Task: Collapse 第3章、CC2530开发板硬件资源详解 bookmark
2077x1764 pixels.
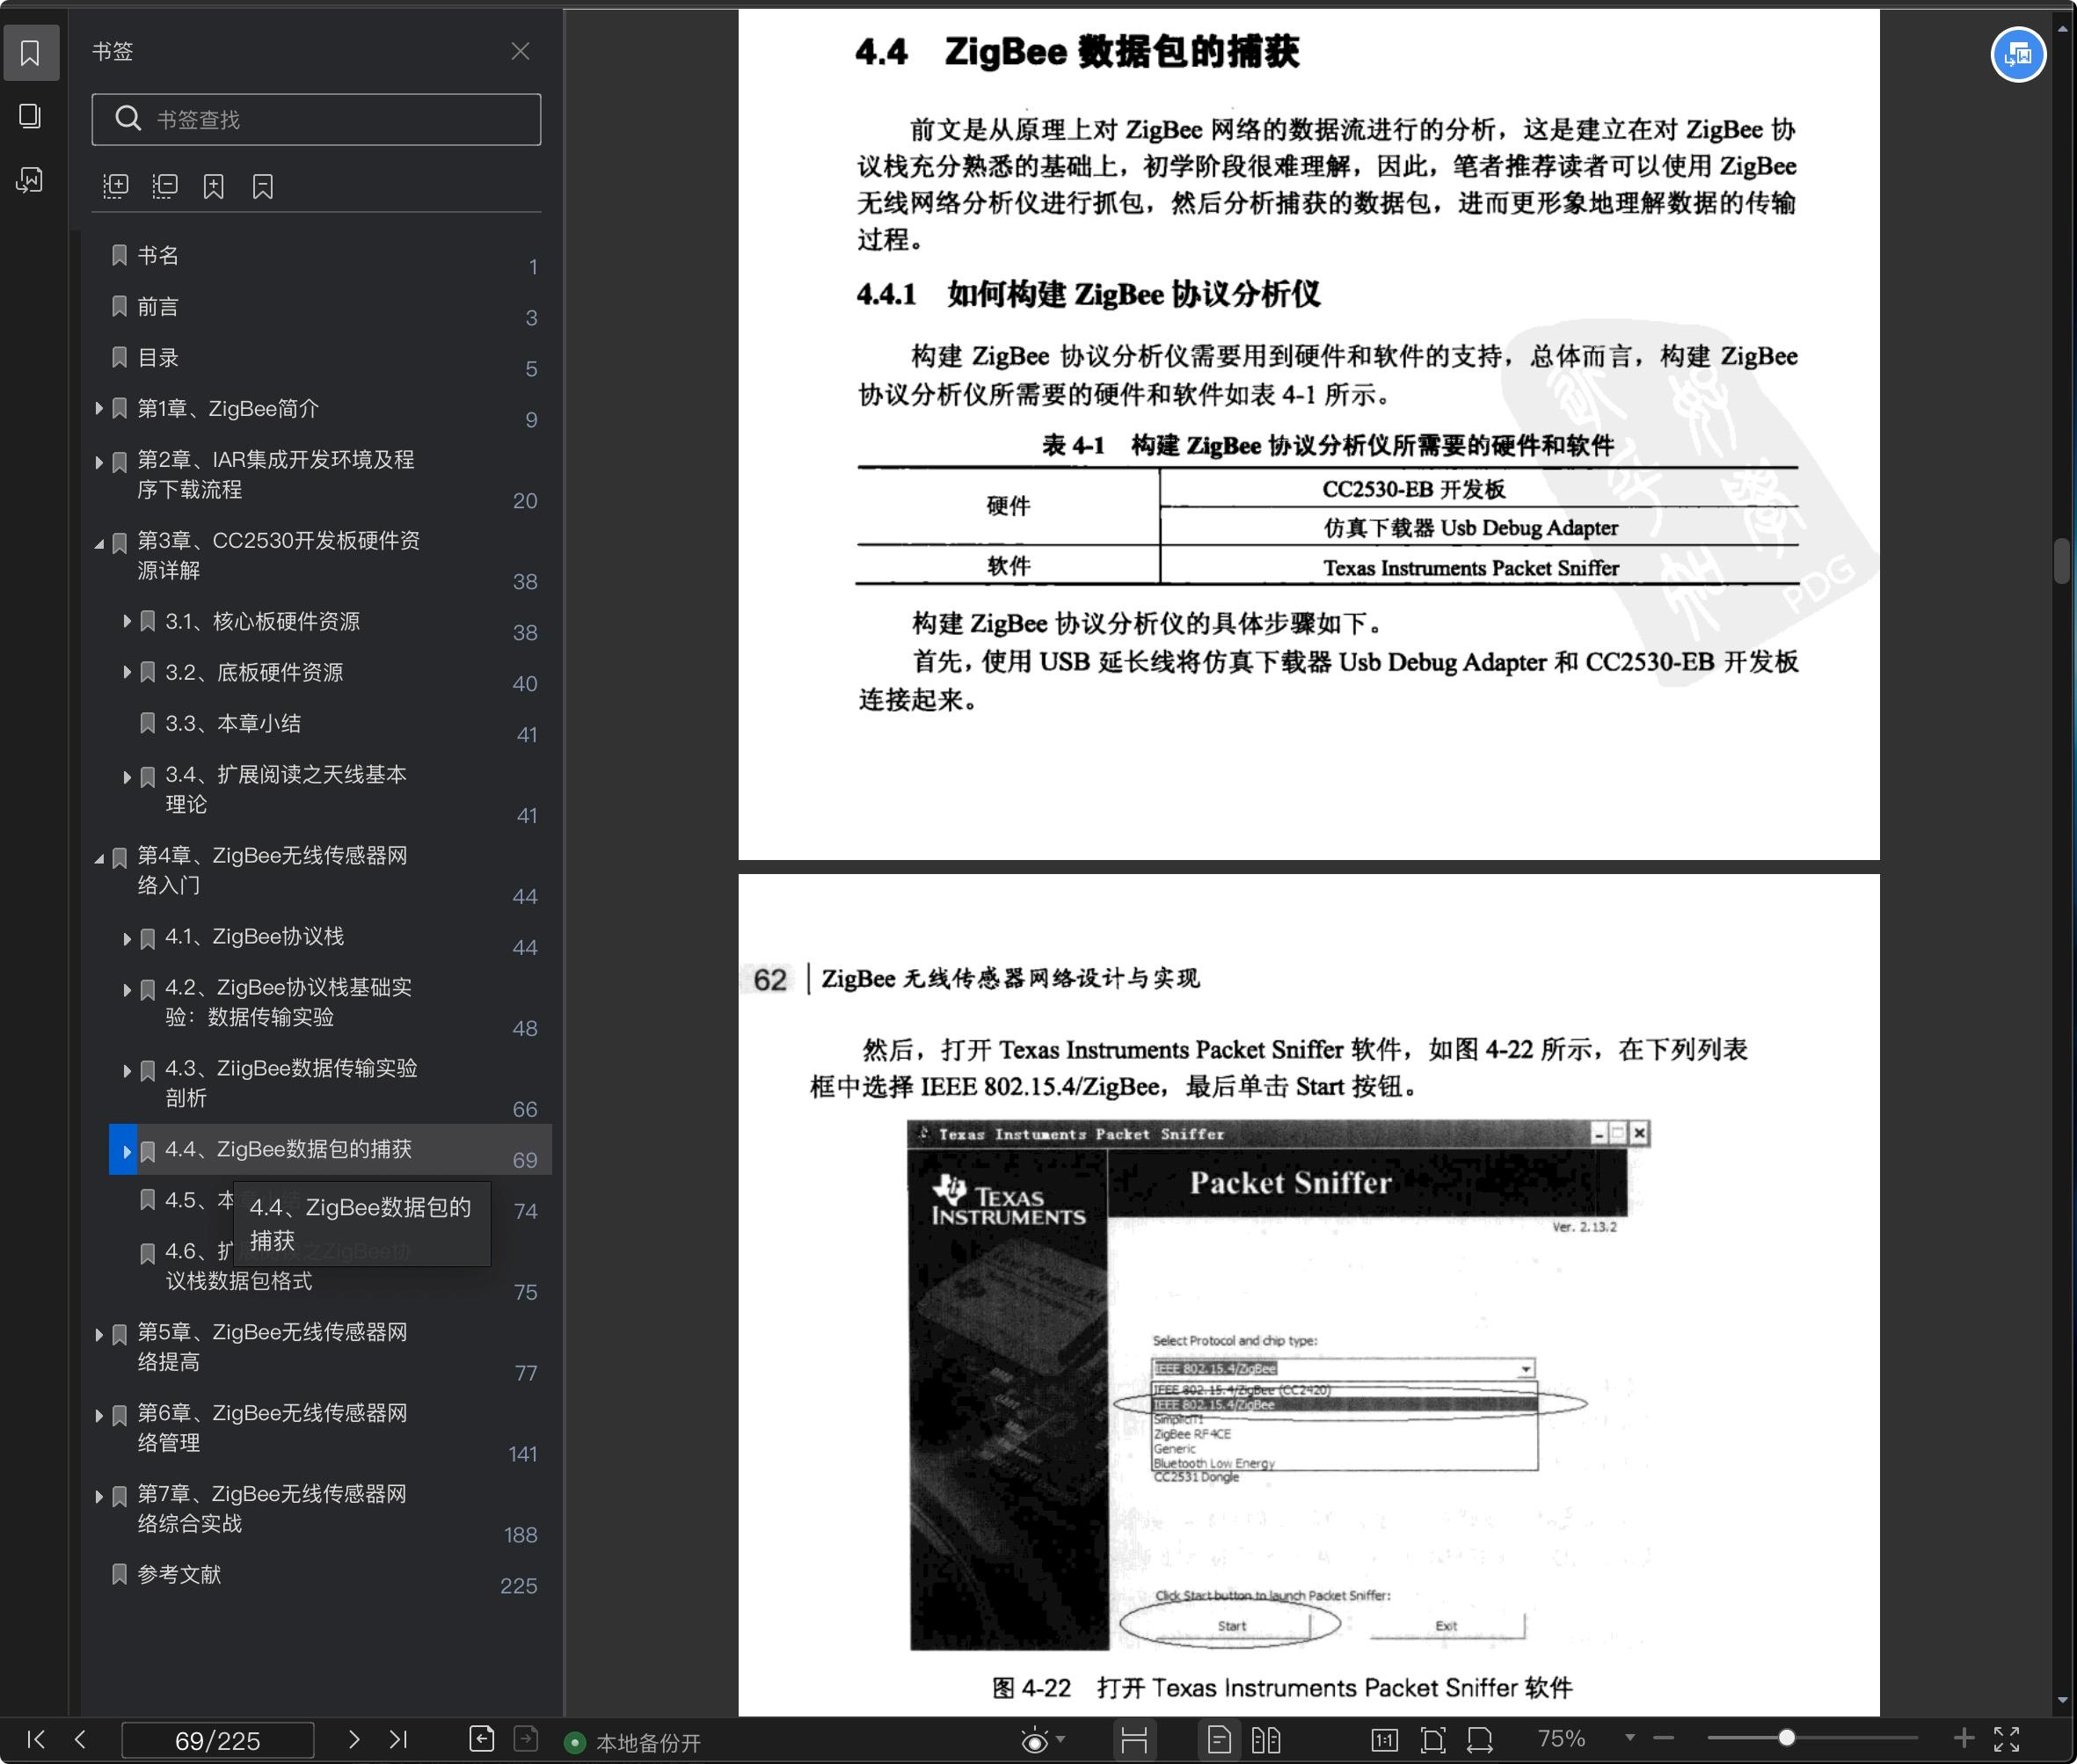Action: click(x=99, y=544)
